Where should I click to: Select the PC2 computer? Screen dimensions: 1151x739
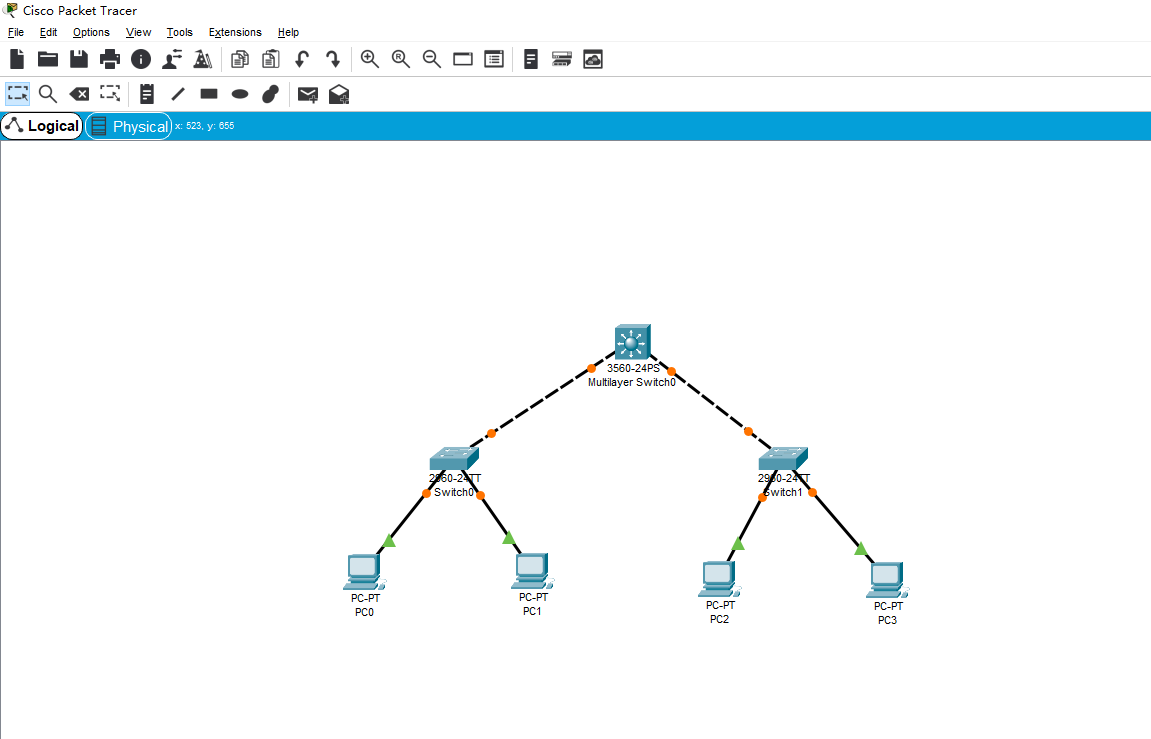(719, 579)
